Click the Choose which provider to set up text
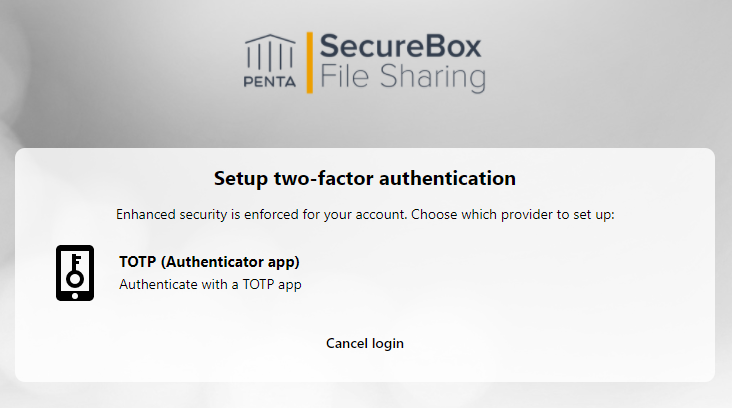 (x=513, y=214)
